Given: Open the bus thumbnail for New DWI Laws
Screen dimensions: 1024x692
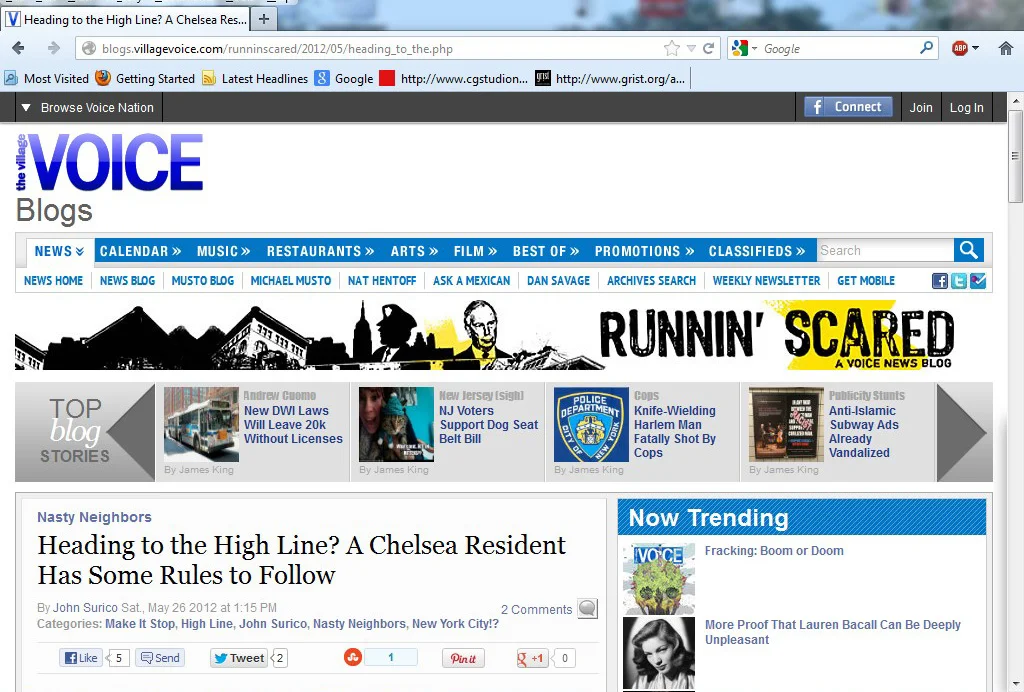Looking at the screenshot, I should click(201, 424).
